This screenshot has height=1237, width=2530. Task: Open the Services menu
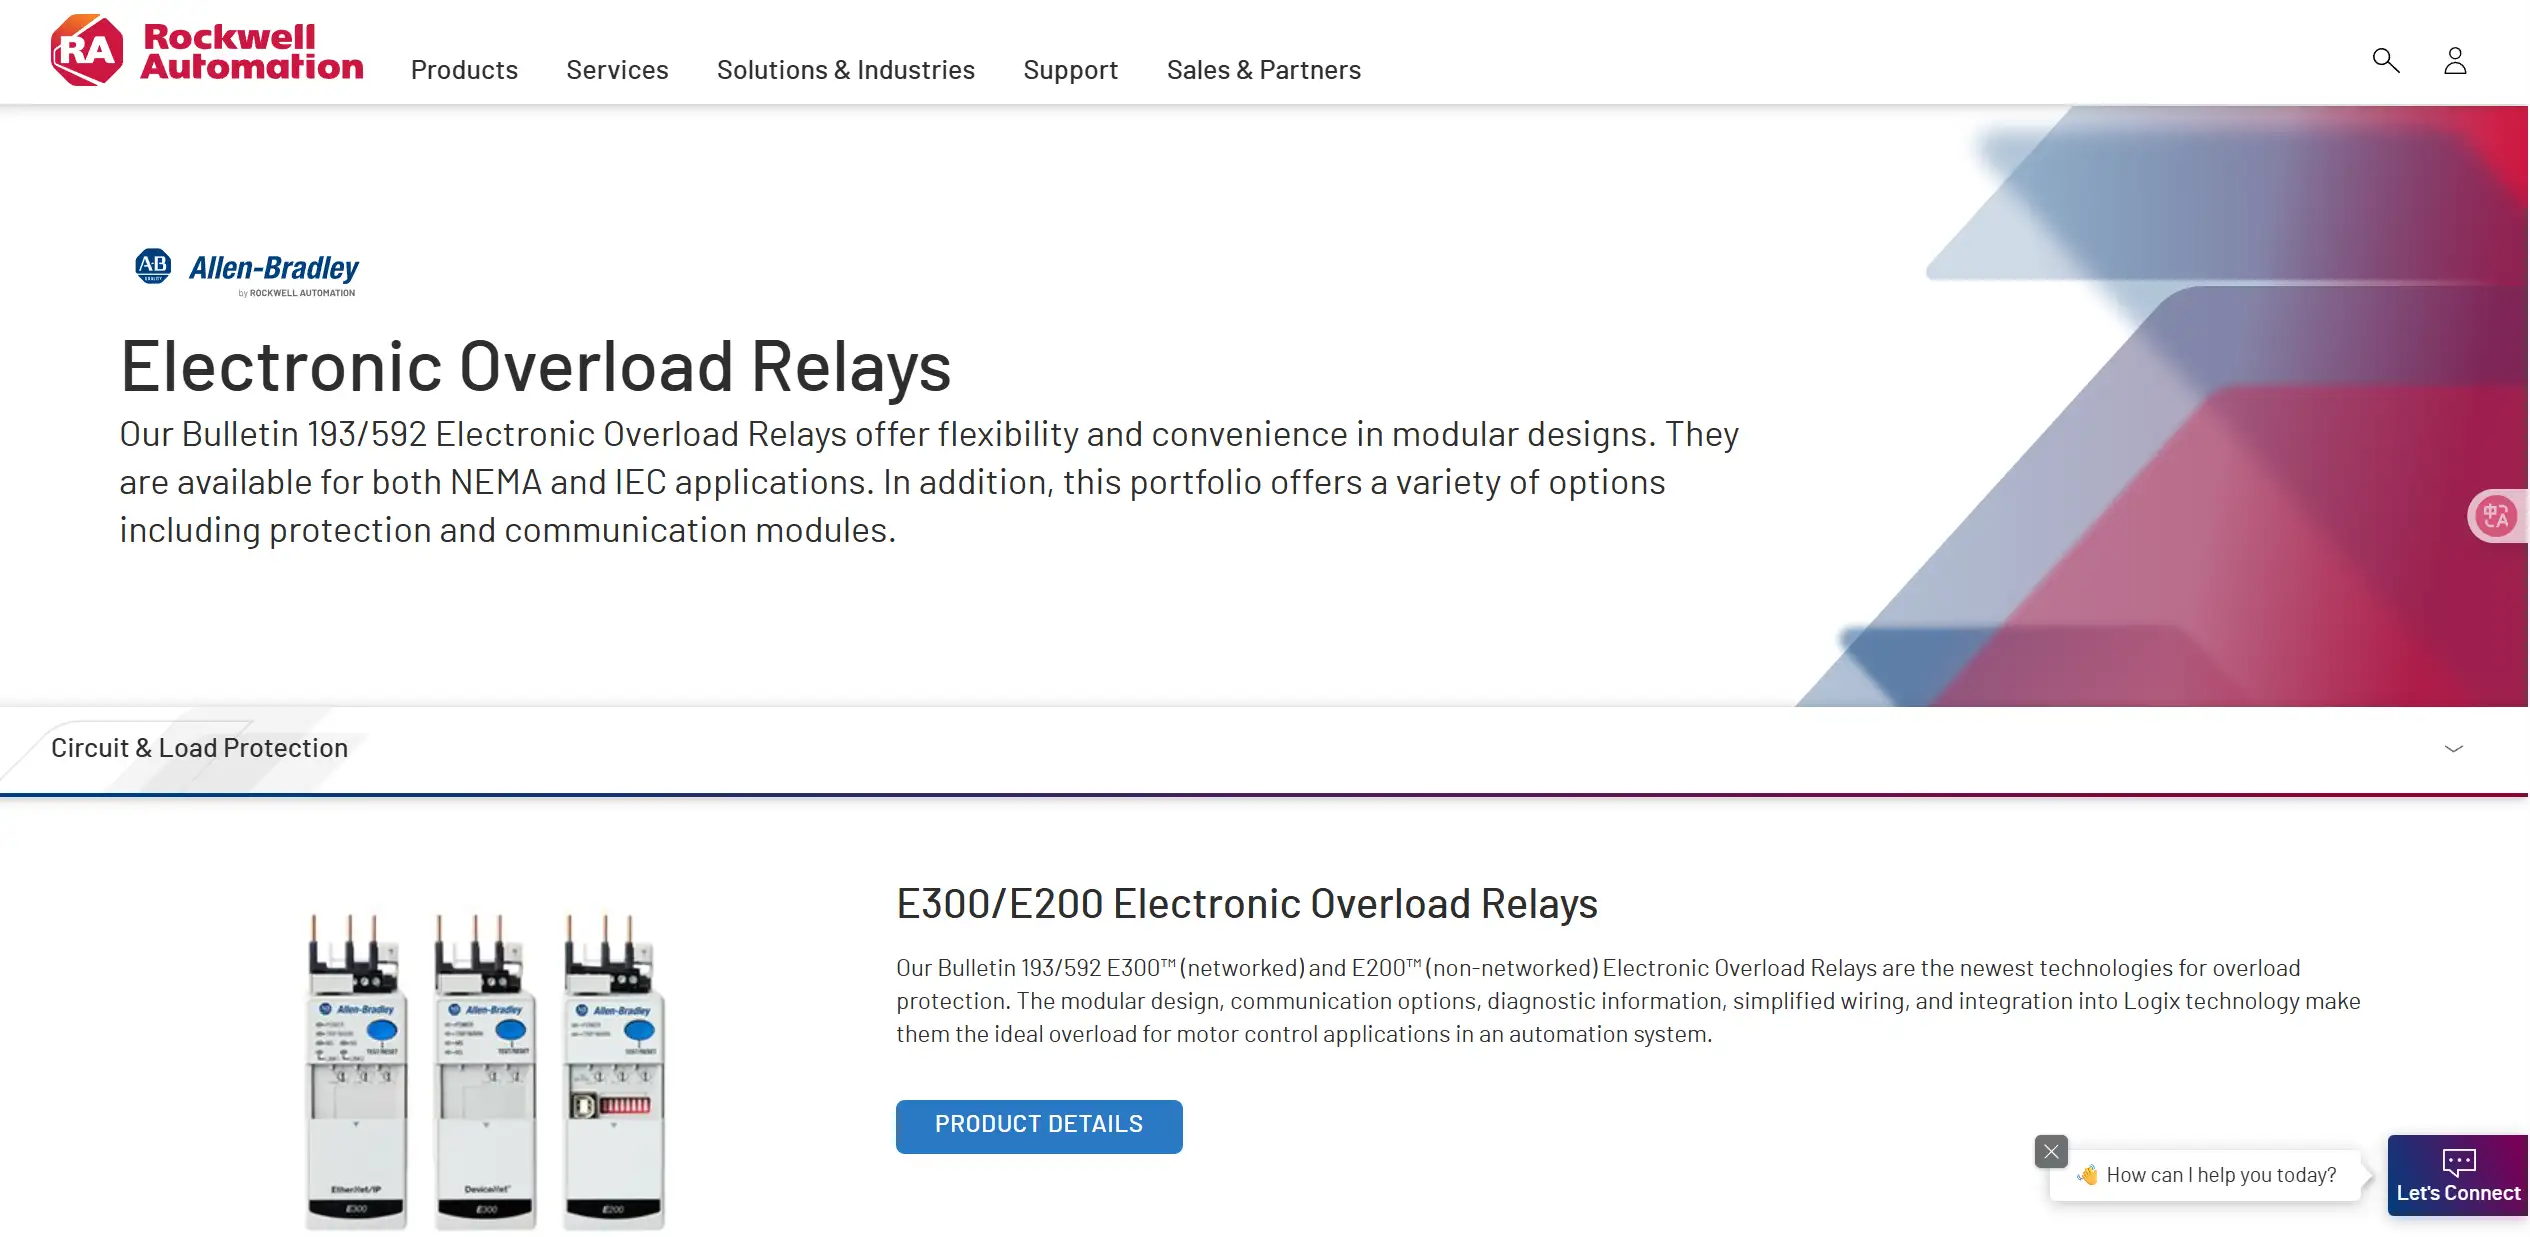pyautogui.click(x=617, y=70)
